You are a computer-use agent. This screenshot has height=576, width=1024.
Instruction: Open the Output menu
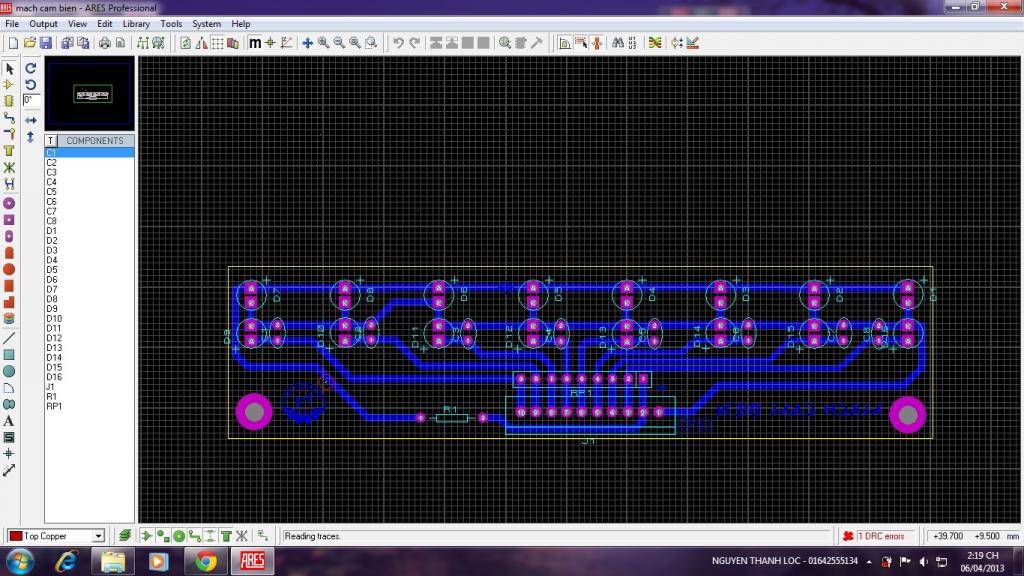click(43, 23)
